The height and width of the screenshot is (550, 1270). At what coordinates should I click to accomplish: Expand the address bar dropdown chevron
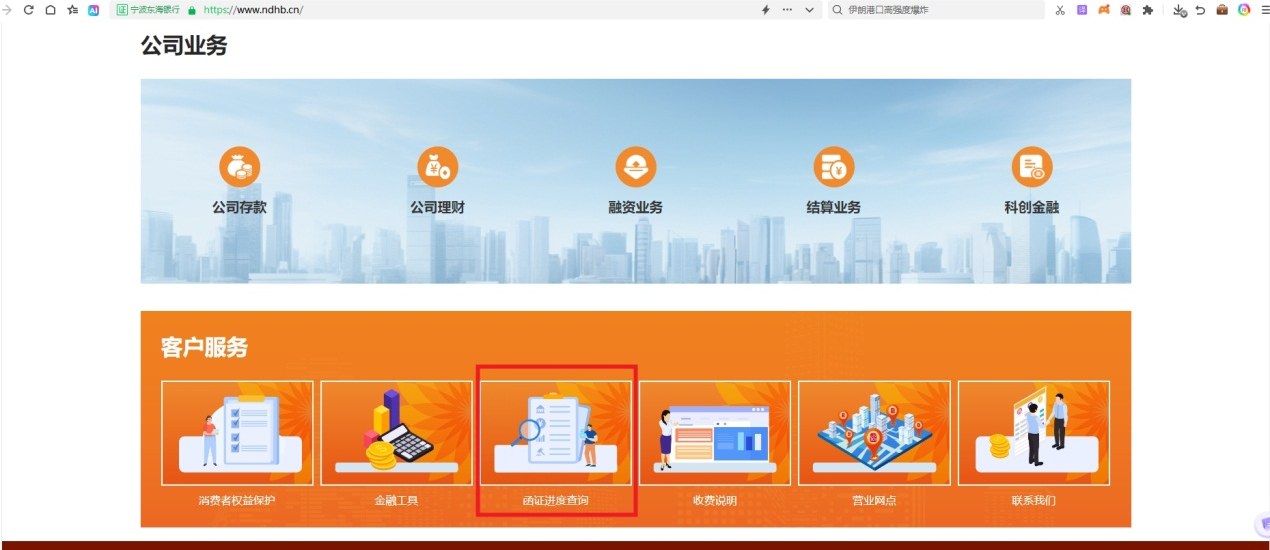point(809,10)
